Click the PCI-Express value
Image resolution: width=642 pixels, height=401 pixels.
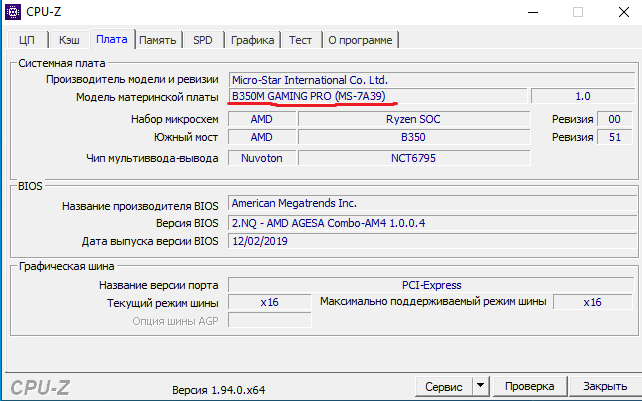[x=431, y=285]
